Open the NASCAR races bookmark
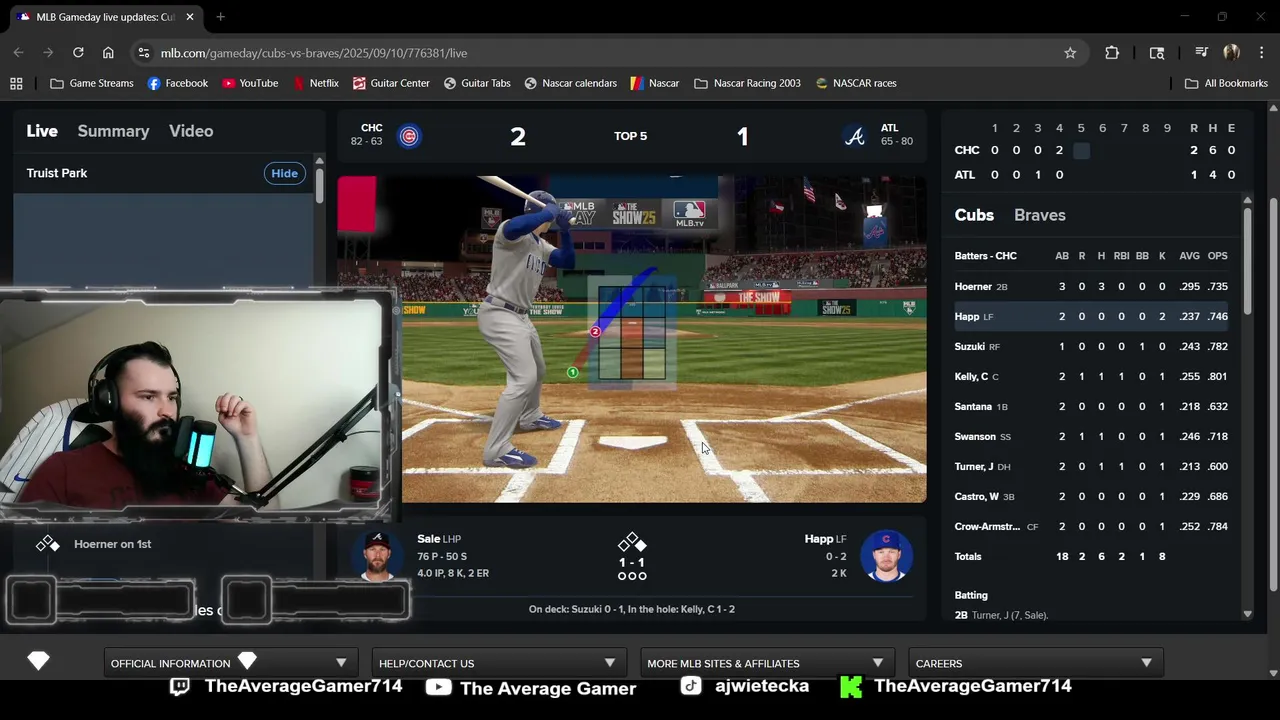 (x=856, y=83)
